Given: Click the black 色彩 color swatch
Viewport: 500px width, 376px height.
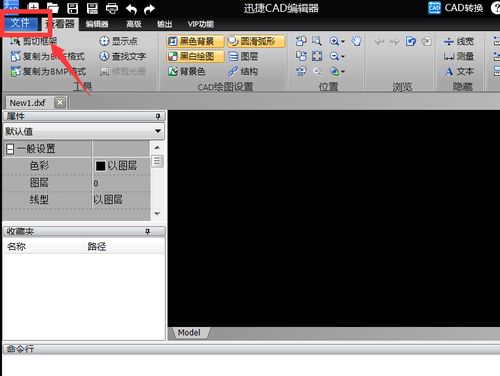Looking at the screenshot, I should pos(100,166).
